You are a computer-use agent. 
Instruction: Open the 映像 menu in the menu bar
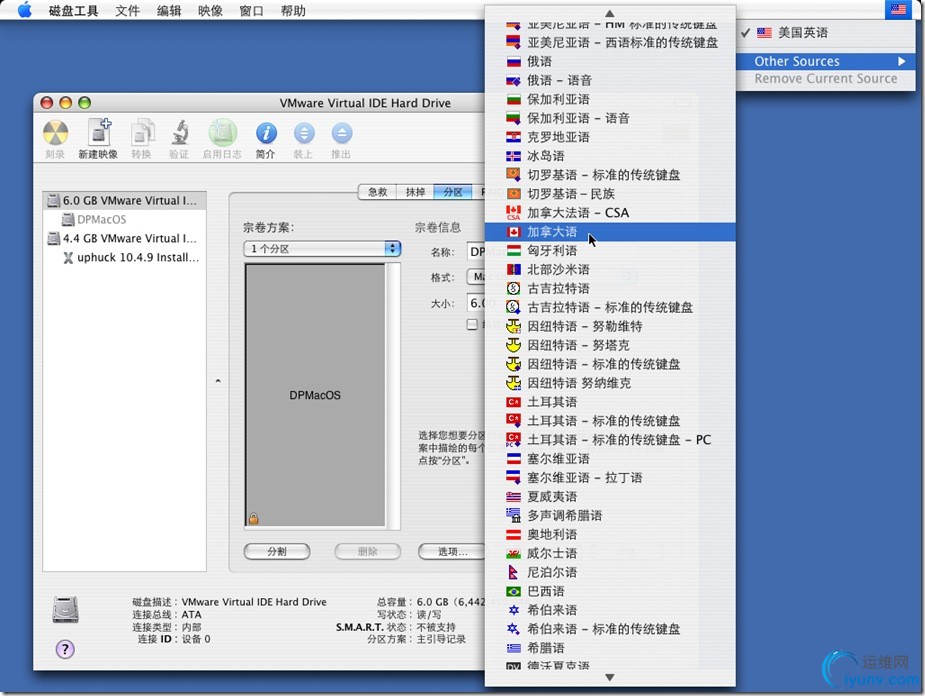click(x=210, y=11)
